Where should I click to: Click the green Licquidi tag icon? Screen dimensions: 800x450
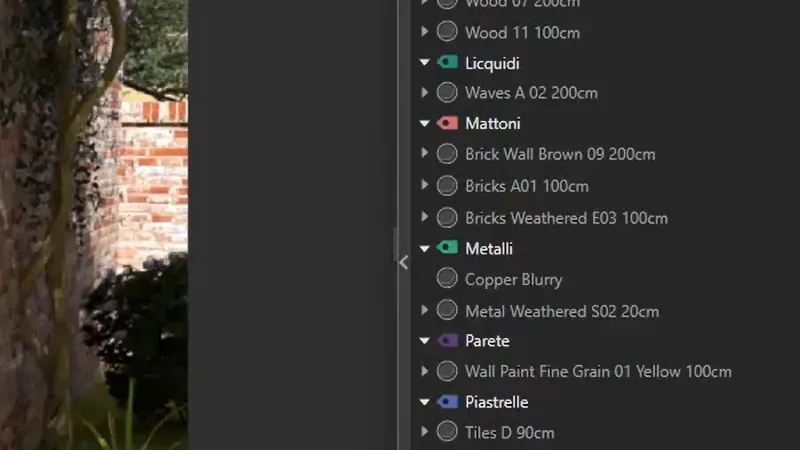pos(447,63)
